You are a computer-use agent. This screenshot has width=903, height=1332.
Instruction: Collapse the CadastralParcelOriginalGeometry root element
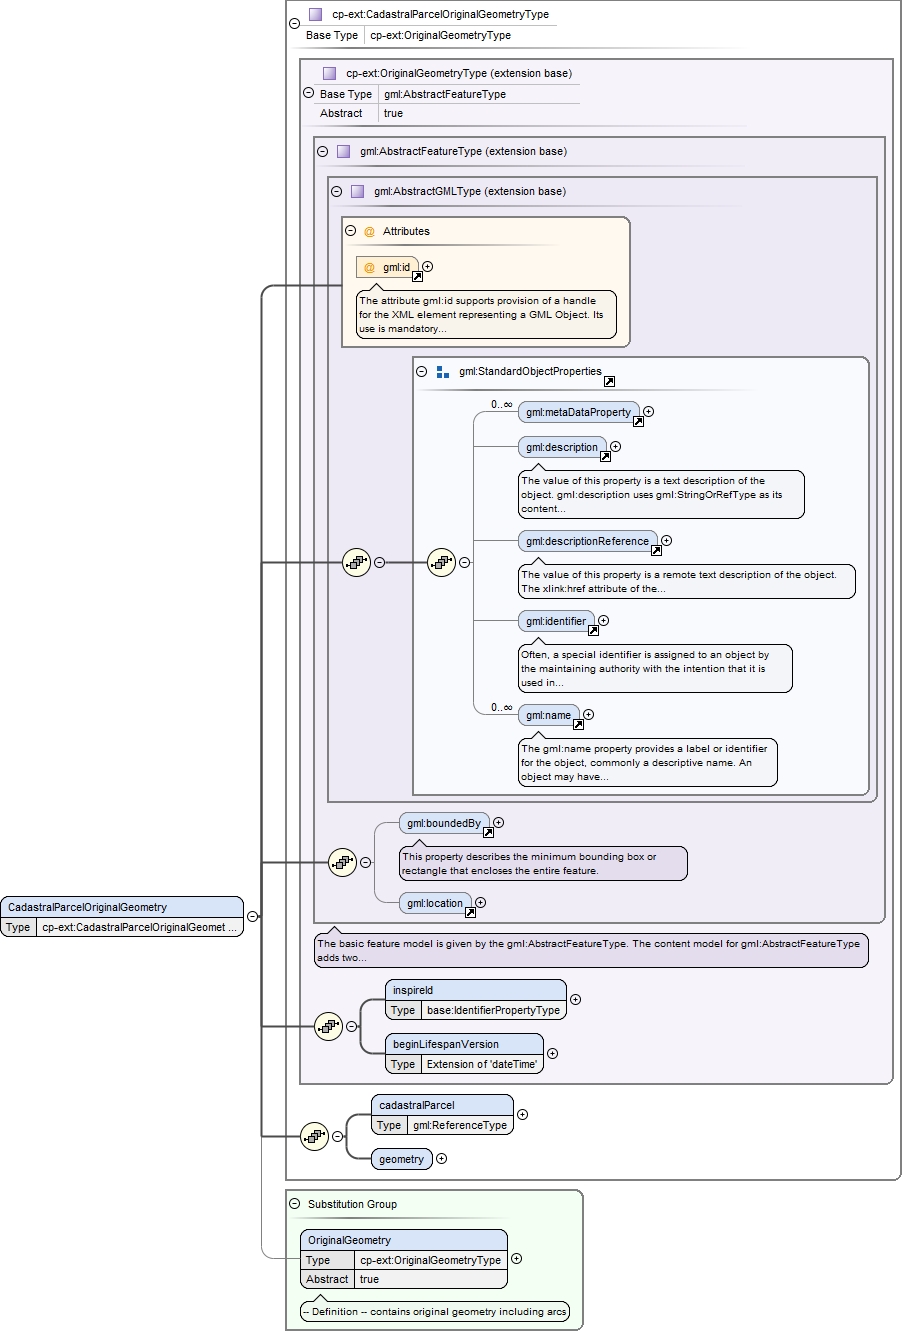(252, 916)
